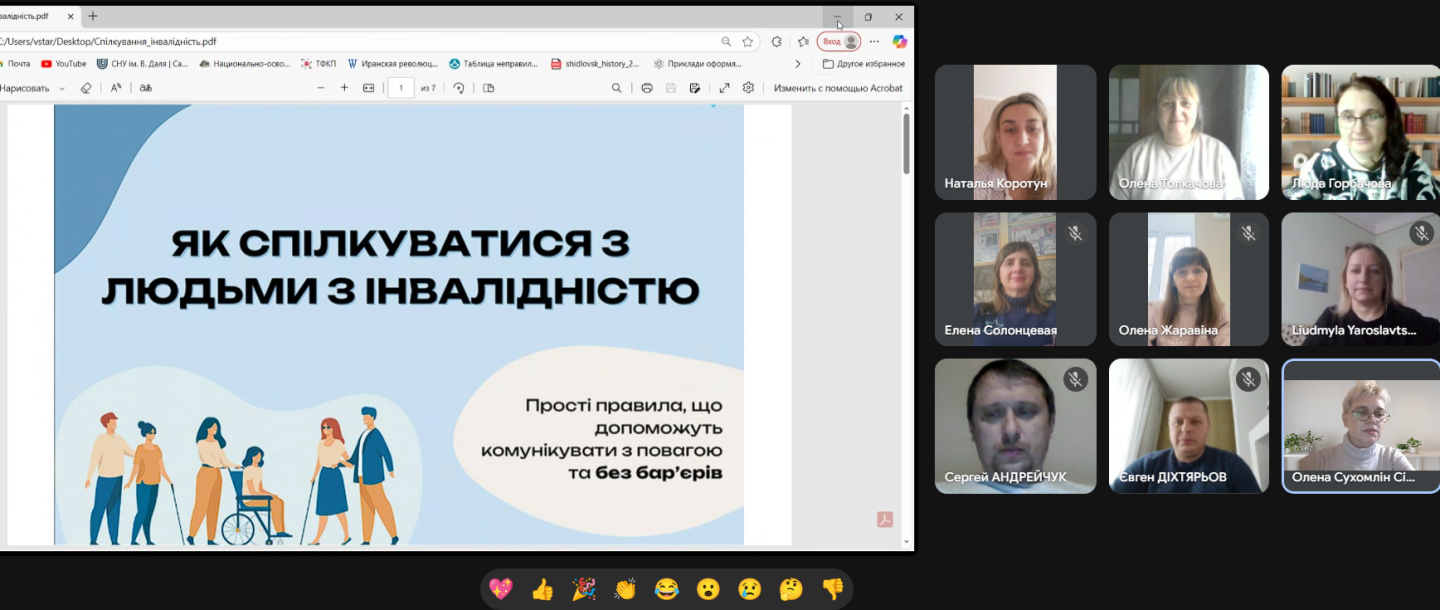Send the laughing face reaction
This screenshot has height=610, width=1440.
click(667, 589)
